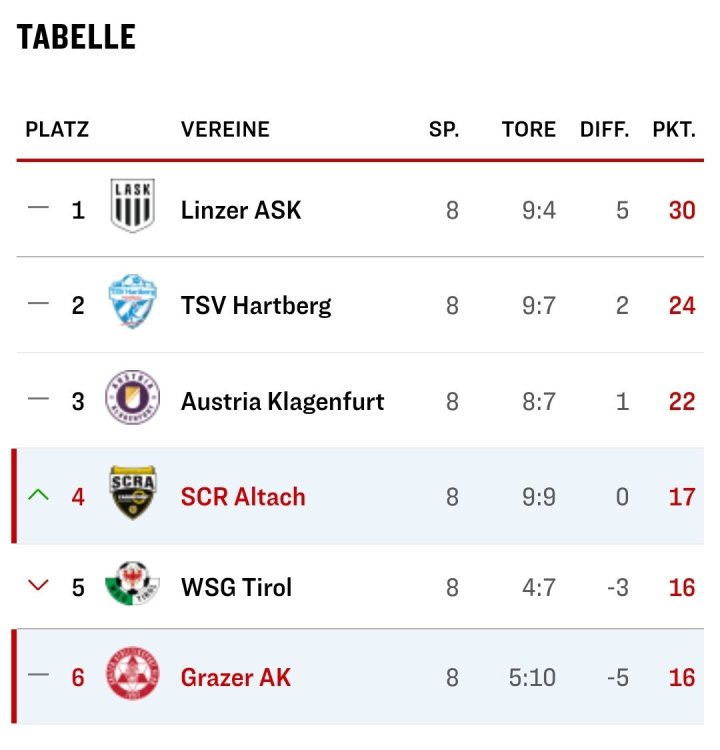The height and width of the screenshot is (750, 720).
Task: Click the VEREINE column header
Action: (x=225, y=130)
